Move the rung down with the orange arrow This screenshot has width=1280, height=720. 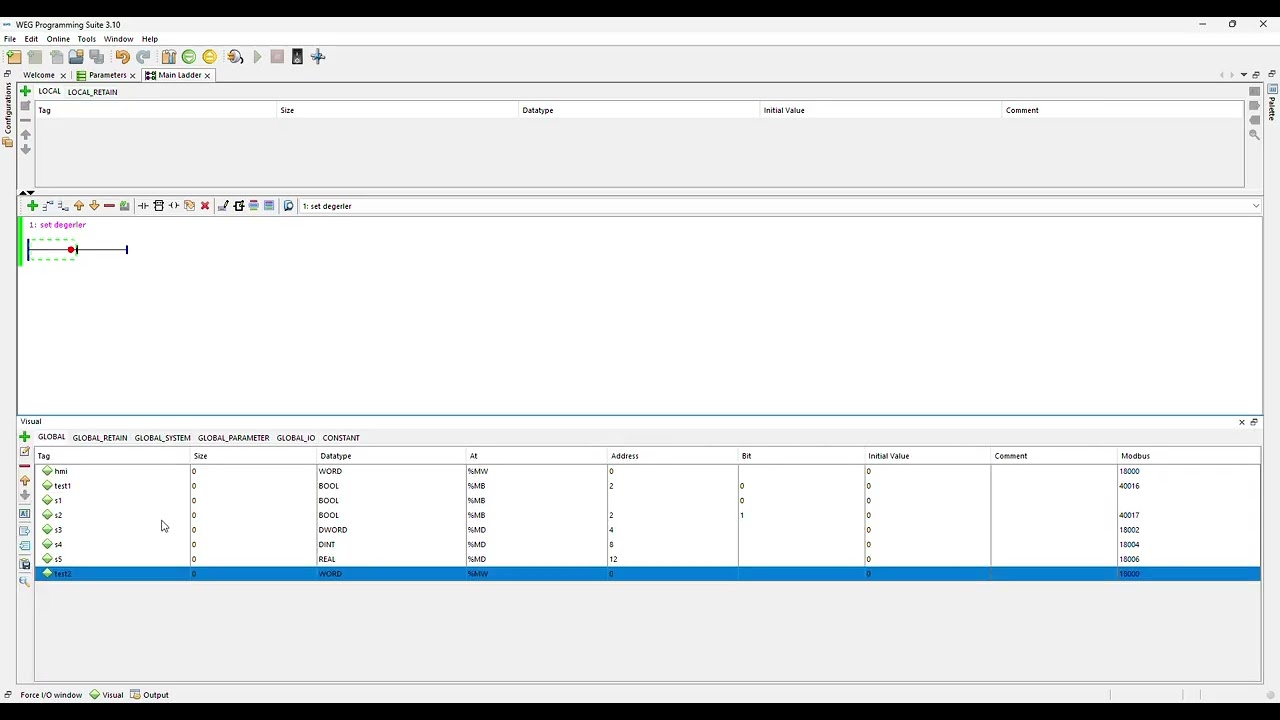(94, 206)
